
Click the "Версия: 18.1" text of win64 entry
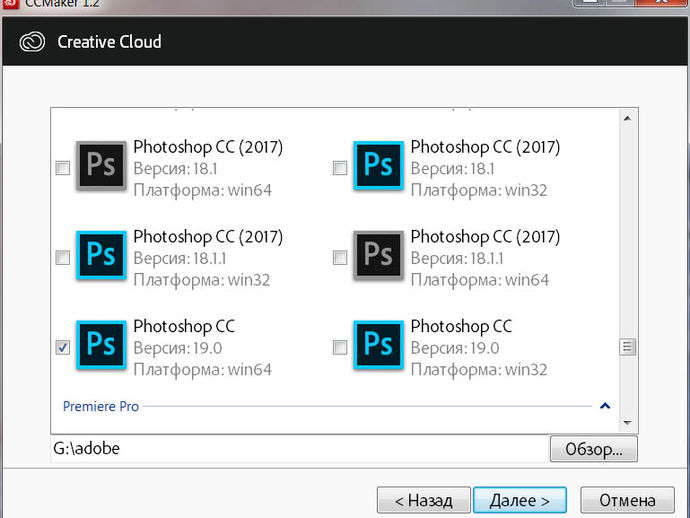pyautogui.click(x=175, y=169)
